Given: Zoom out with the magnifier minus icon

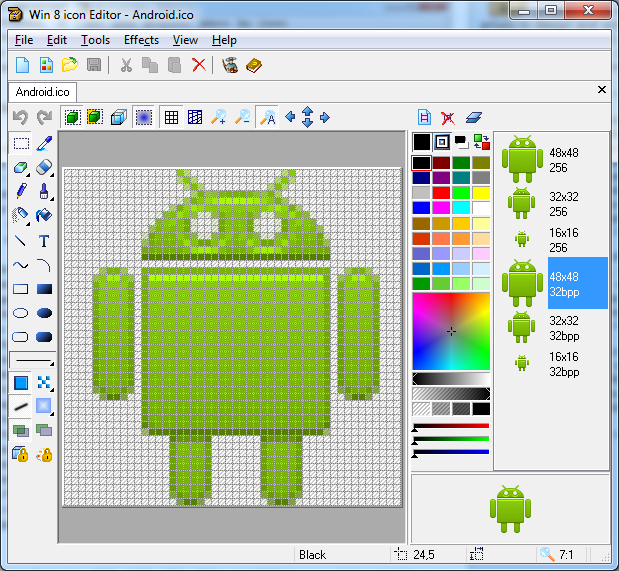Looking at the screenshot, I should (x=242, y=117).
